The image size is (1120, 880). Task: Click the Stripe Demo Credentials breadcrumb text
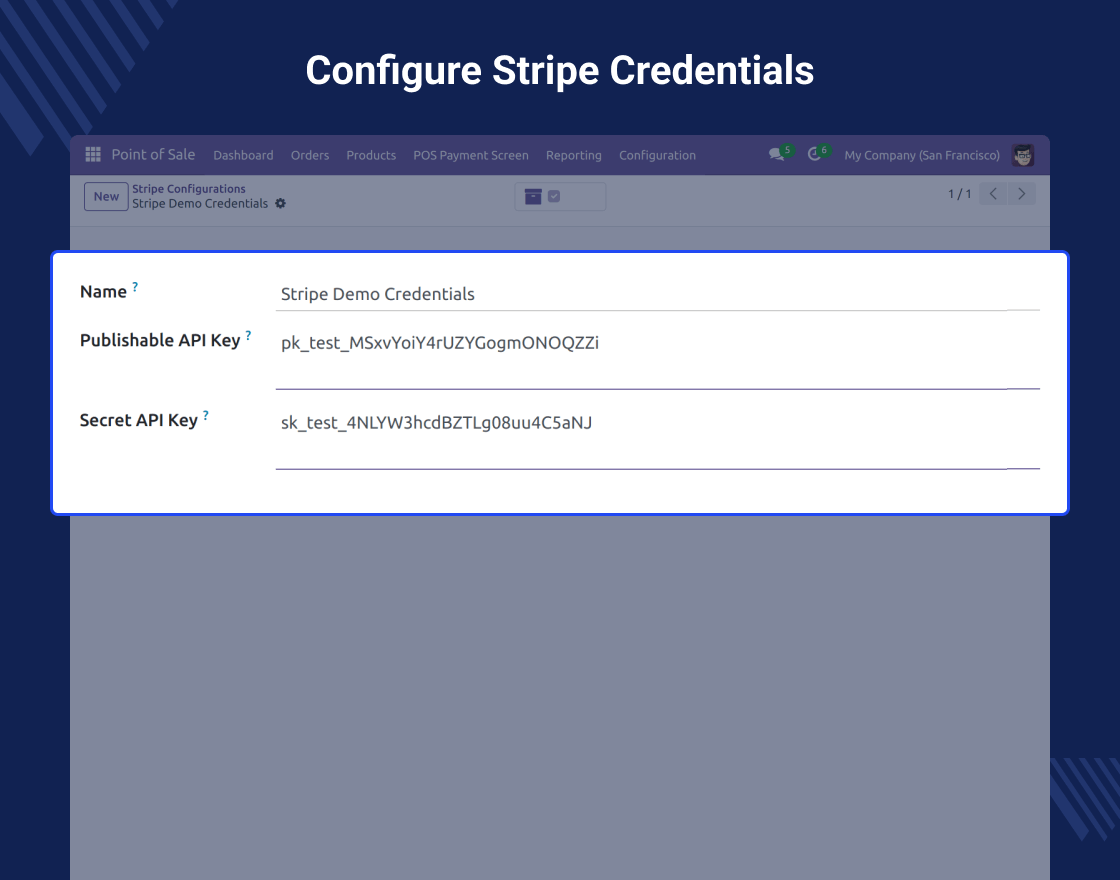(200, 204)
